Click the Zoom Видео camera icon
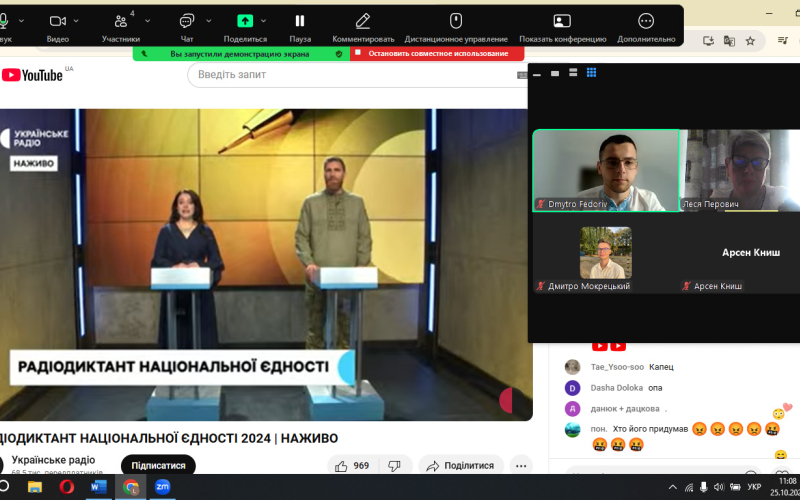This screenshot has width=800, height=500. pos(57,21)
